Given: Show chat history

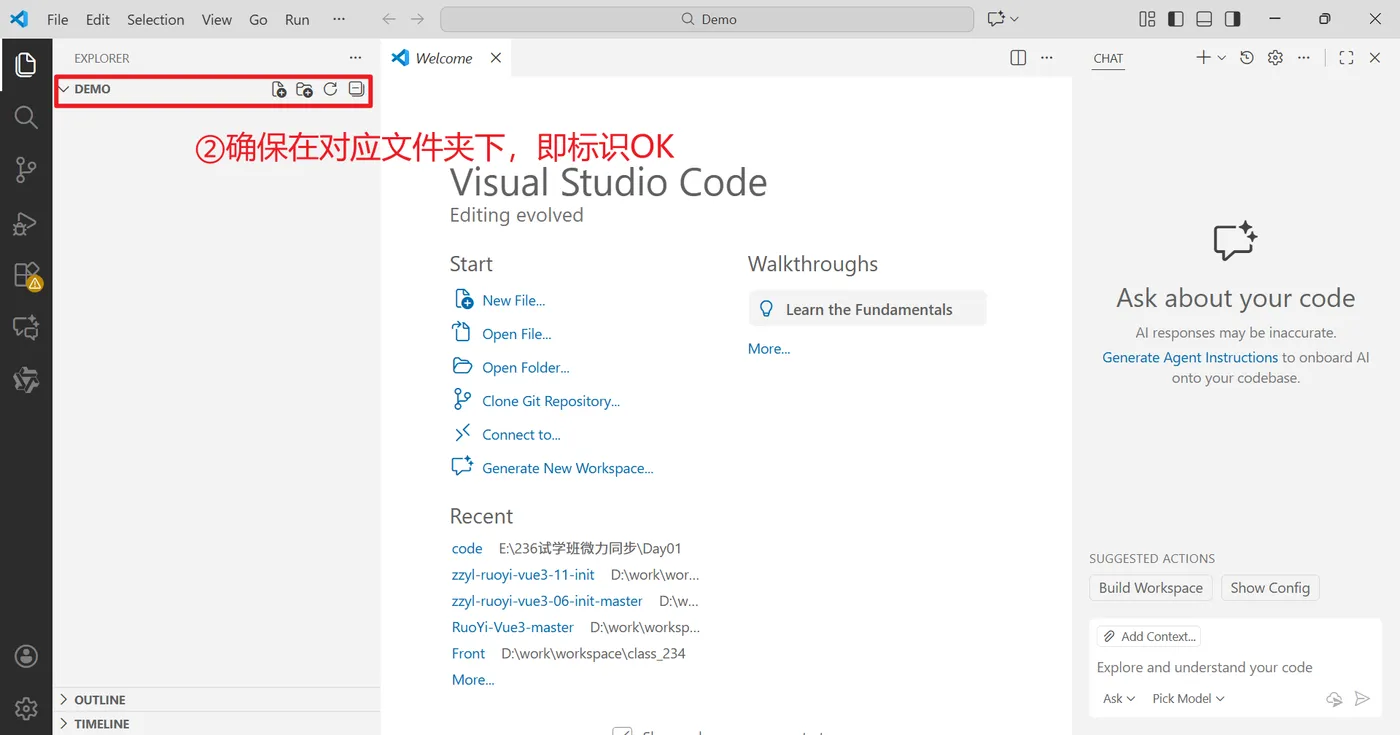Looking at the screenshot, I should coord(1247,58).
